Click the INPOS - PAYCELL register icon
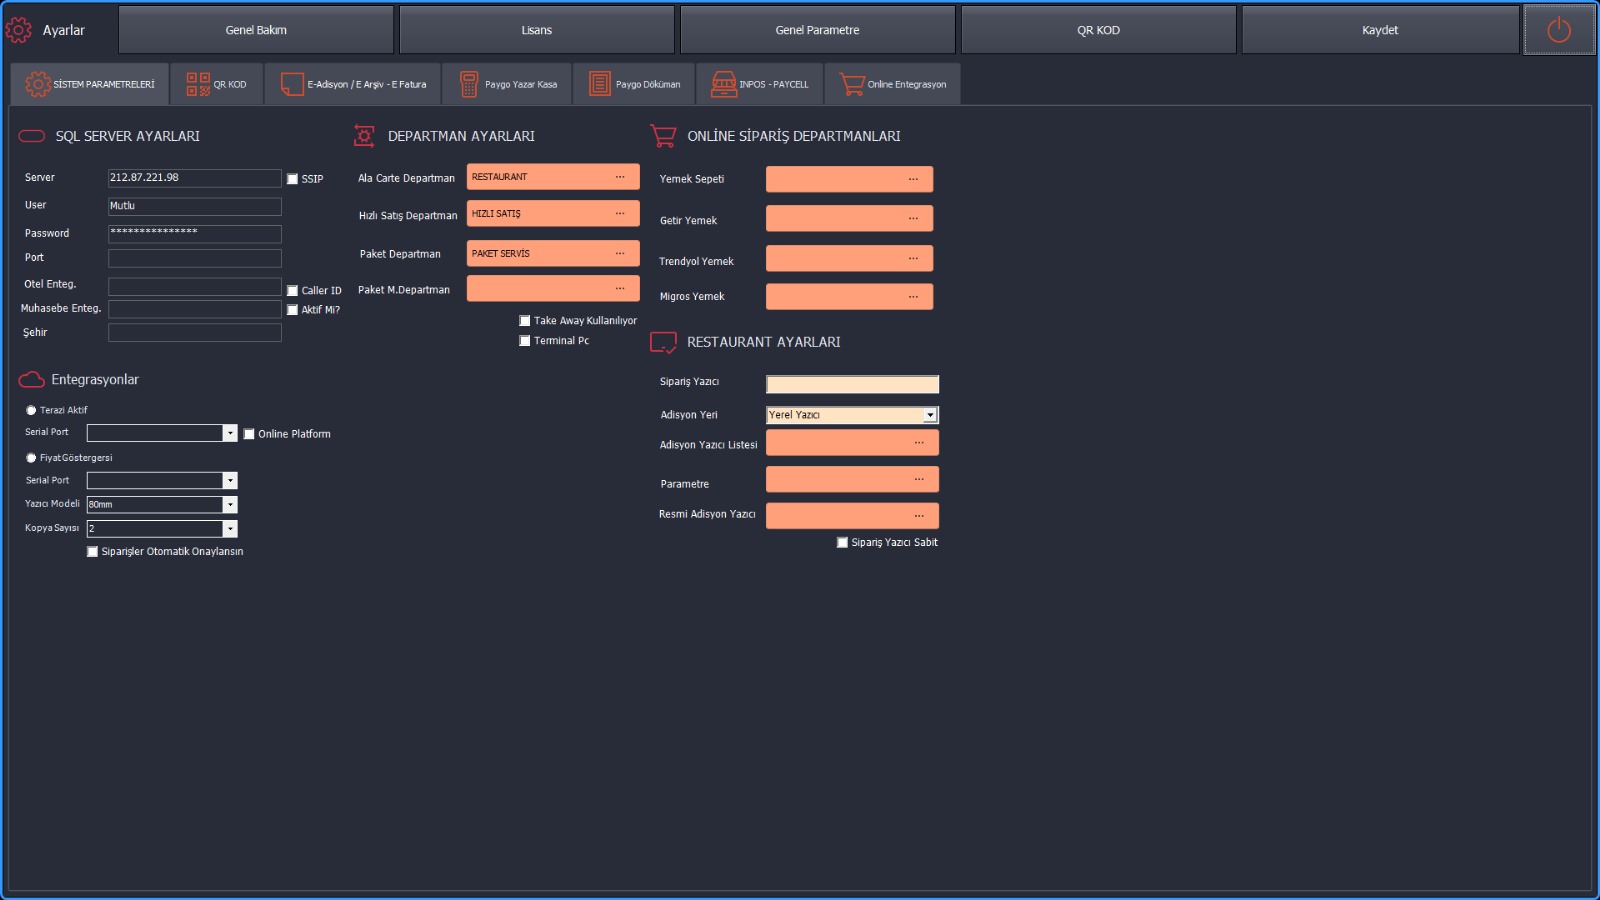Screen dimensions: 1600x900 click(x=723, y=84)
